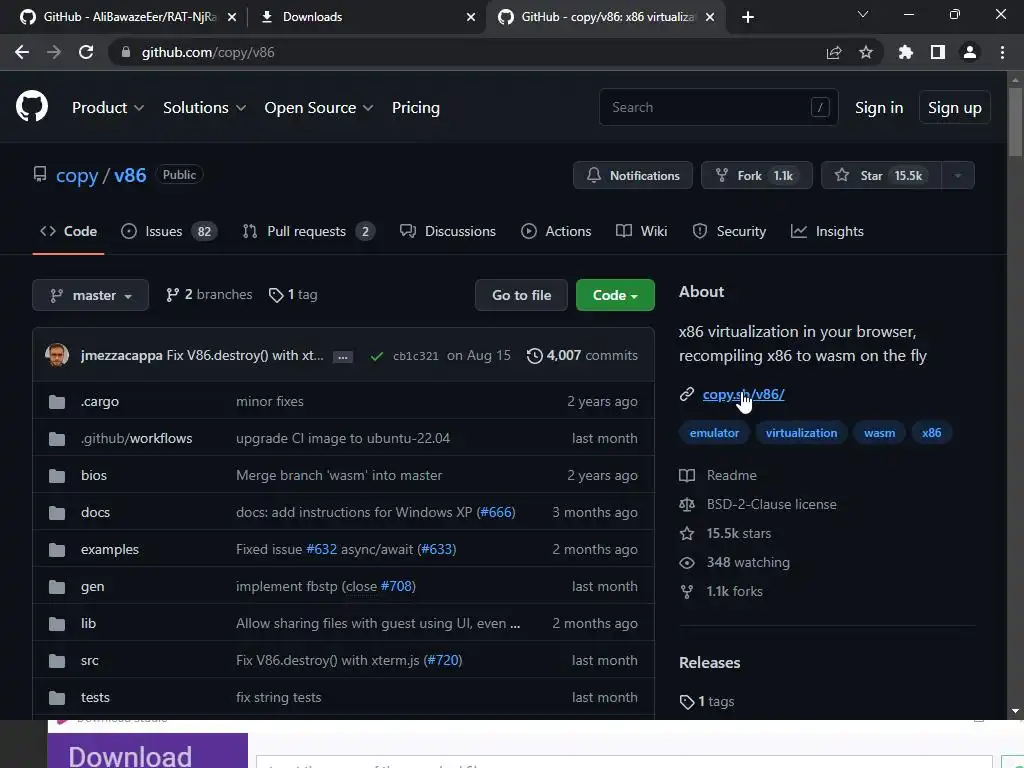Image resolution: width=1024 pixels, height=768 pixels.
Task: Open the bios folder
Action: (x=93, y=475)
